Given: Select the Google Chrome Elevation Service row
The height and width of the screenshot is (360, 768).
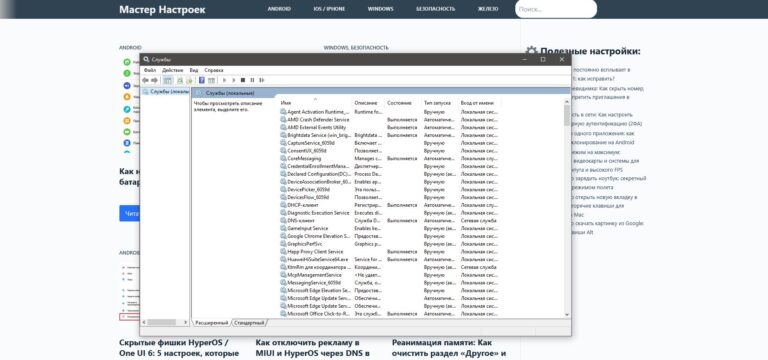Looking at the screenshot, I should click(x=390, y=236).
